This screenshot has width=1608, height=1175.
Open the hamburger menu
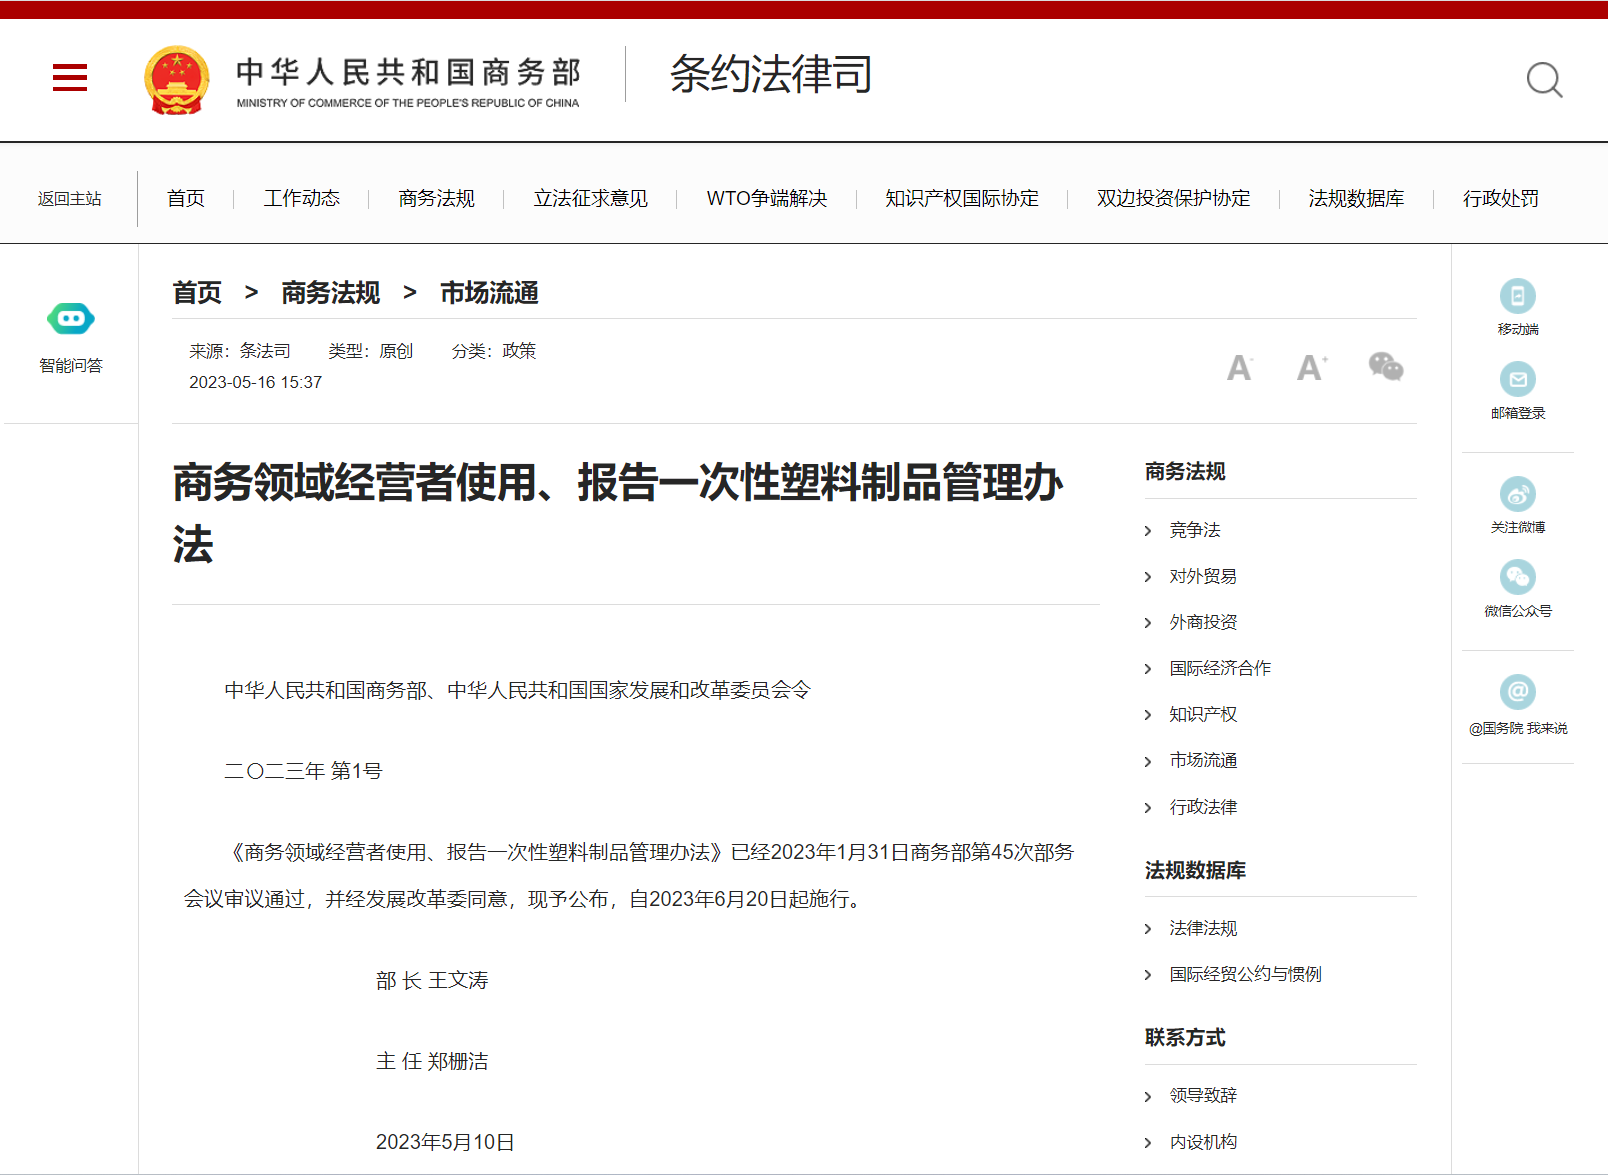70,78
